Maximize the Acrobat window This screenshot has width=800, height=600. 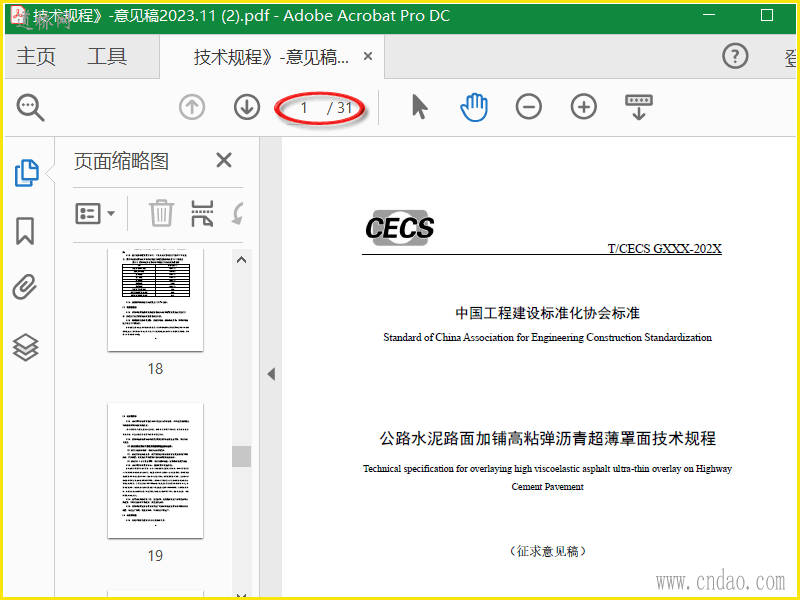tap(767, 15)
